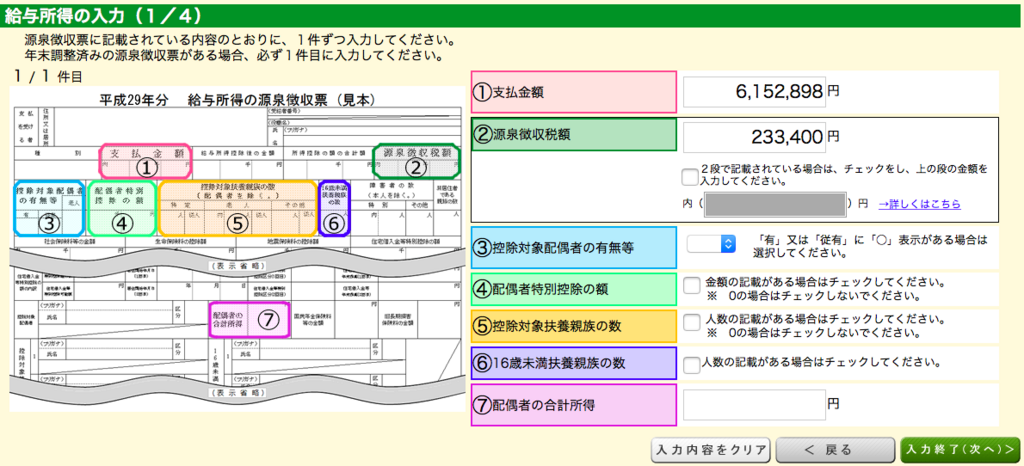Image resolution: width=1024 pixels, height=466 pixels.
Task: Click the ⑦配偶者の合計所得 label
Action: [x=573, y=405]
